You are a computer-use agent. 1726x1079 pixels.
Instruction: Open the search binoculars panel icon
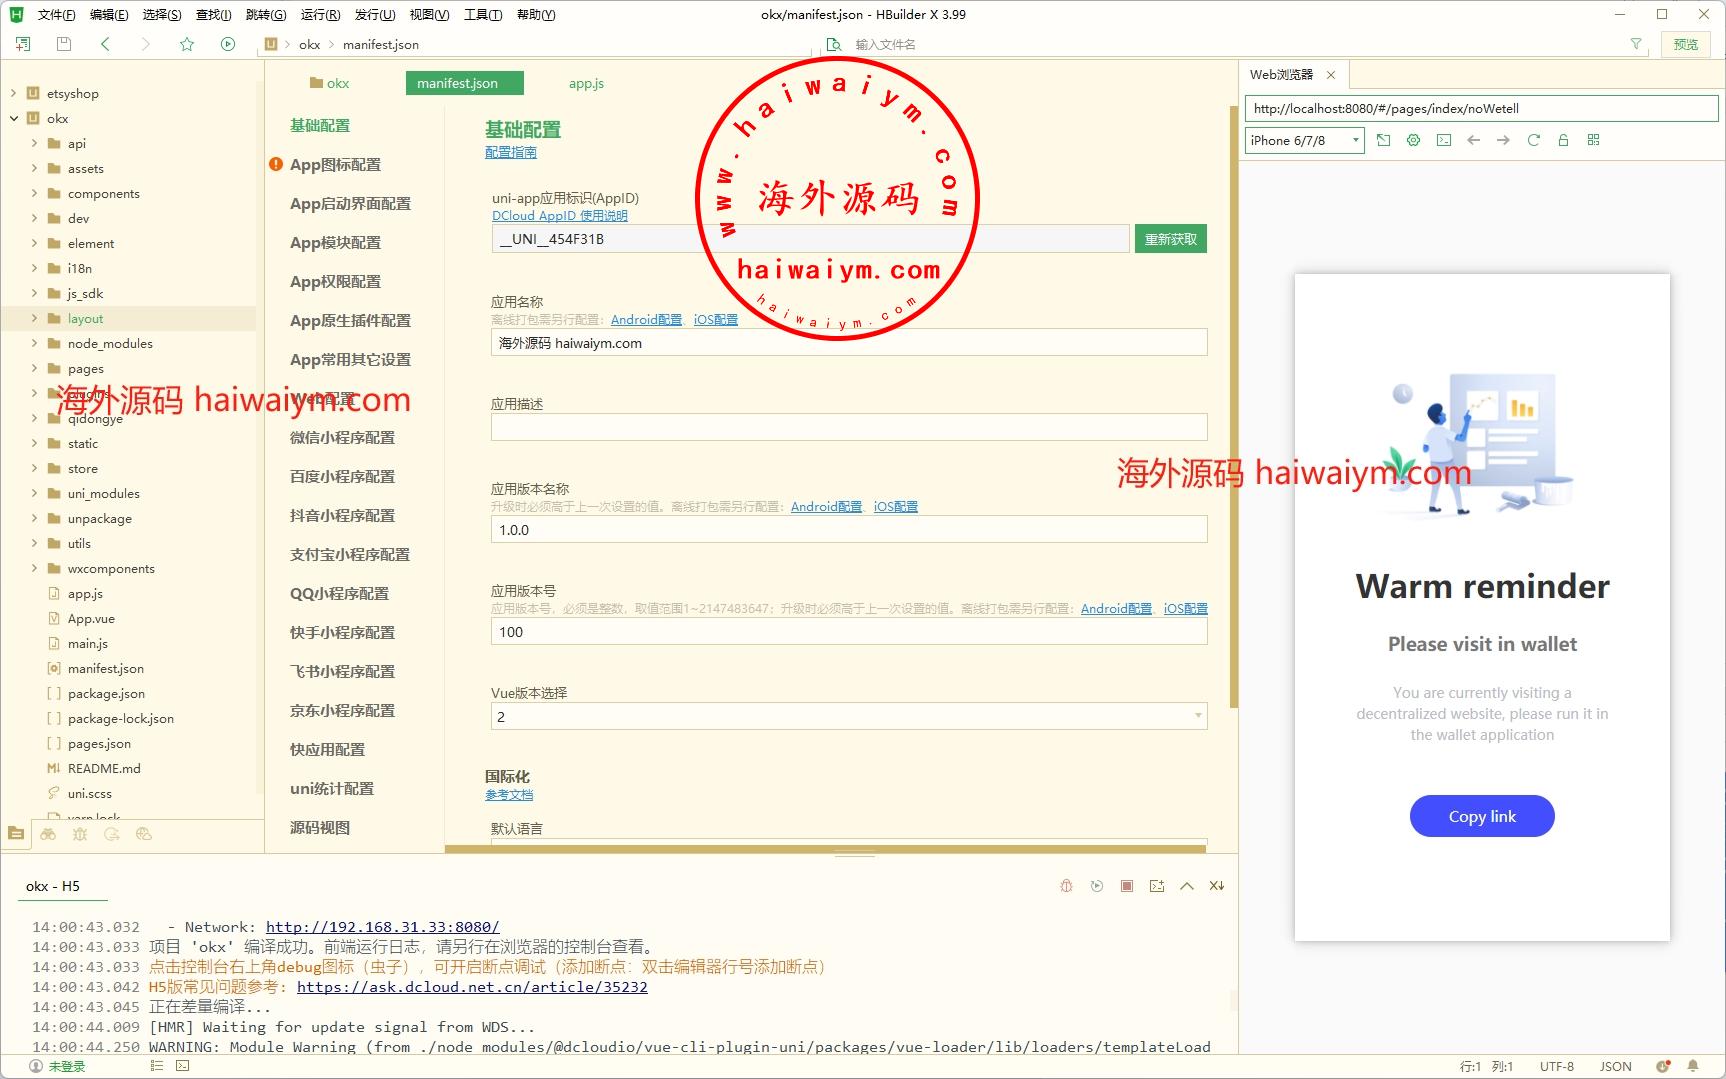pyautogui.click(x=48, y=834)
